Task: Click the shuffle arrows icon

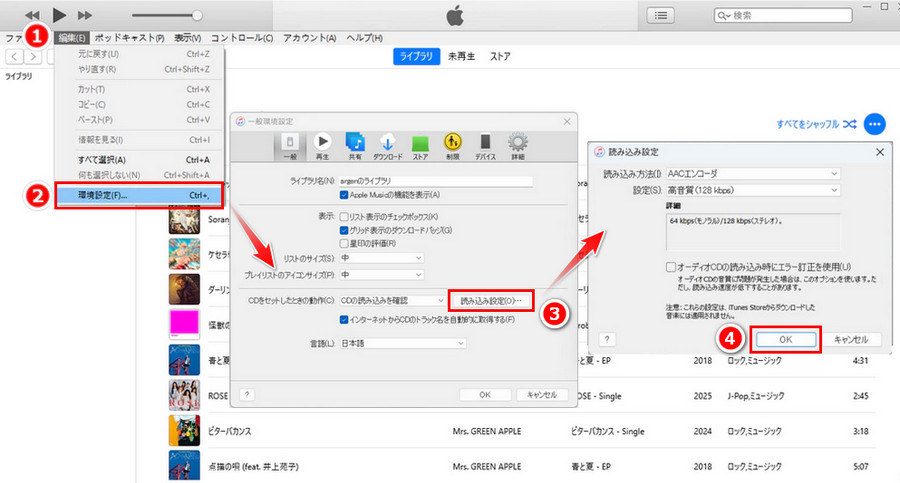Action: coord(850,124)
